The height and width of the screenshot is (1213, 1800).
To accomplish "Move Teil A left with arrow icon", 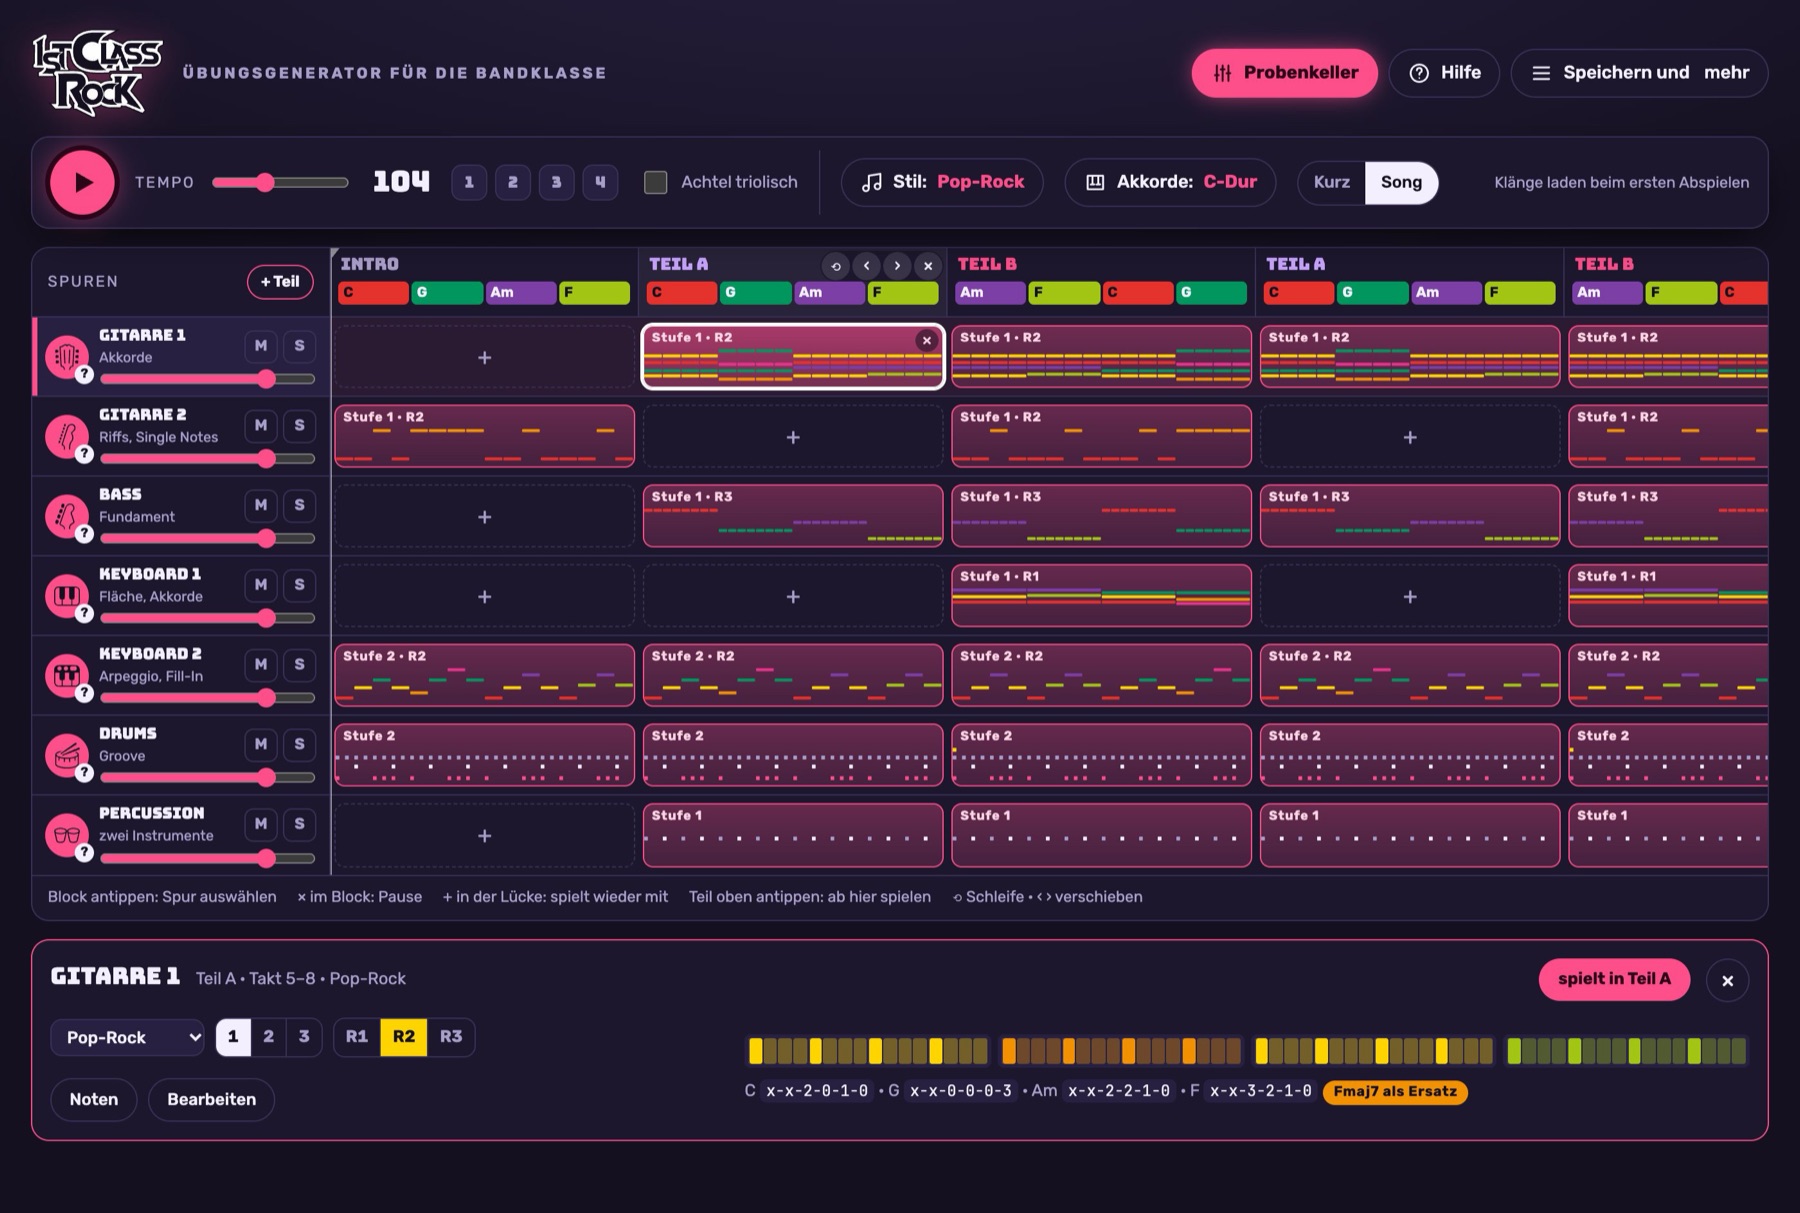I will 867,266.
